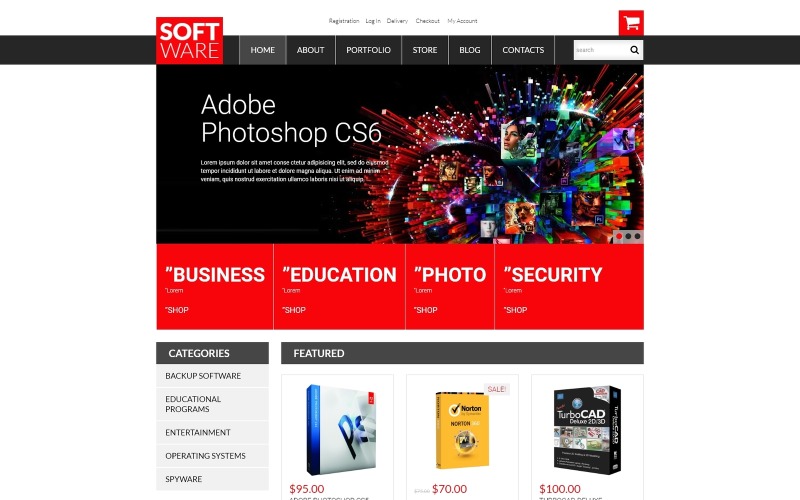
Task: Click inside the search input field
Action: tap(601, 50)
